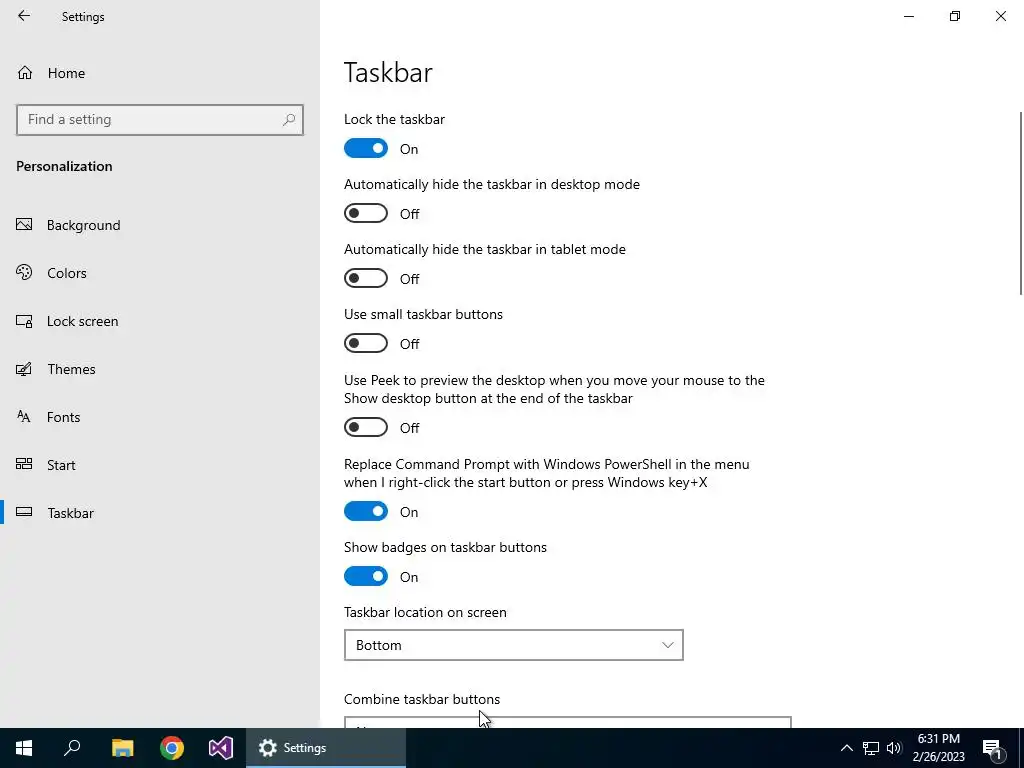Click the search magnifier in Find a setting
Screen dimensions: 1024x768
[x=289, y=120]
